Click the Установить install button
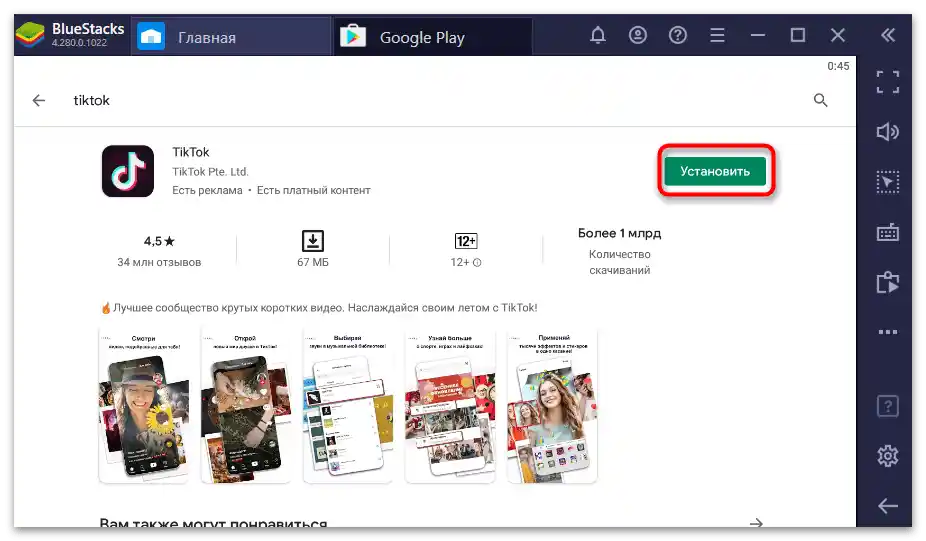 [715, 171]
